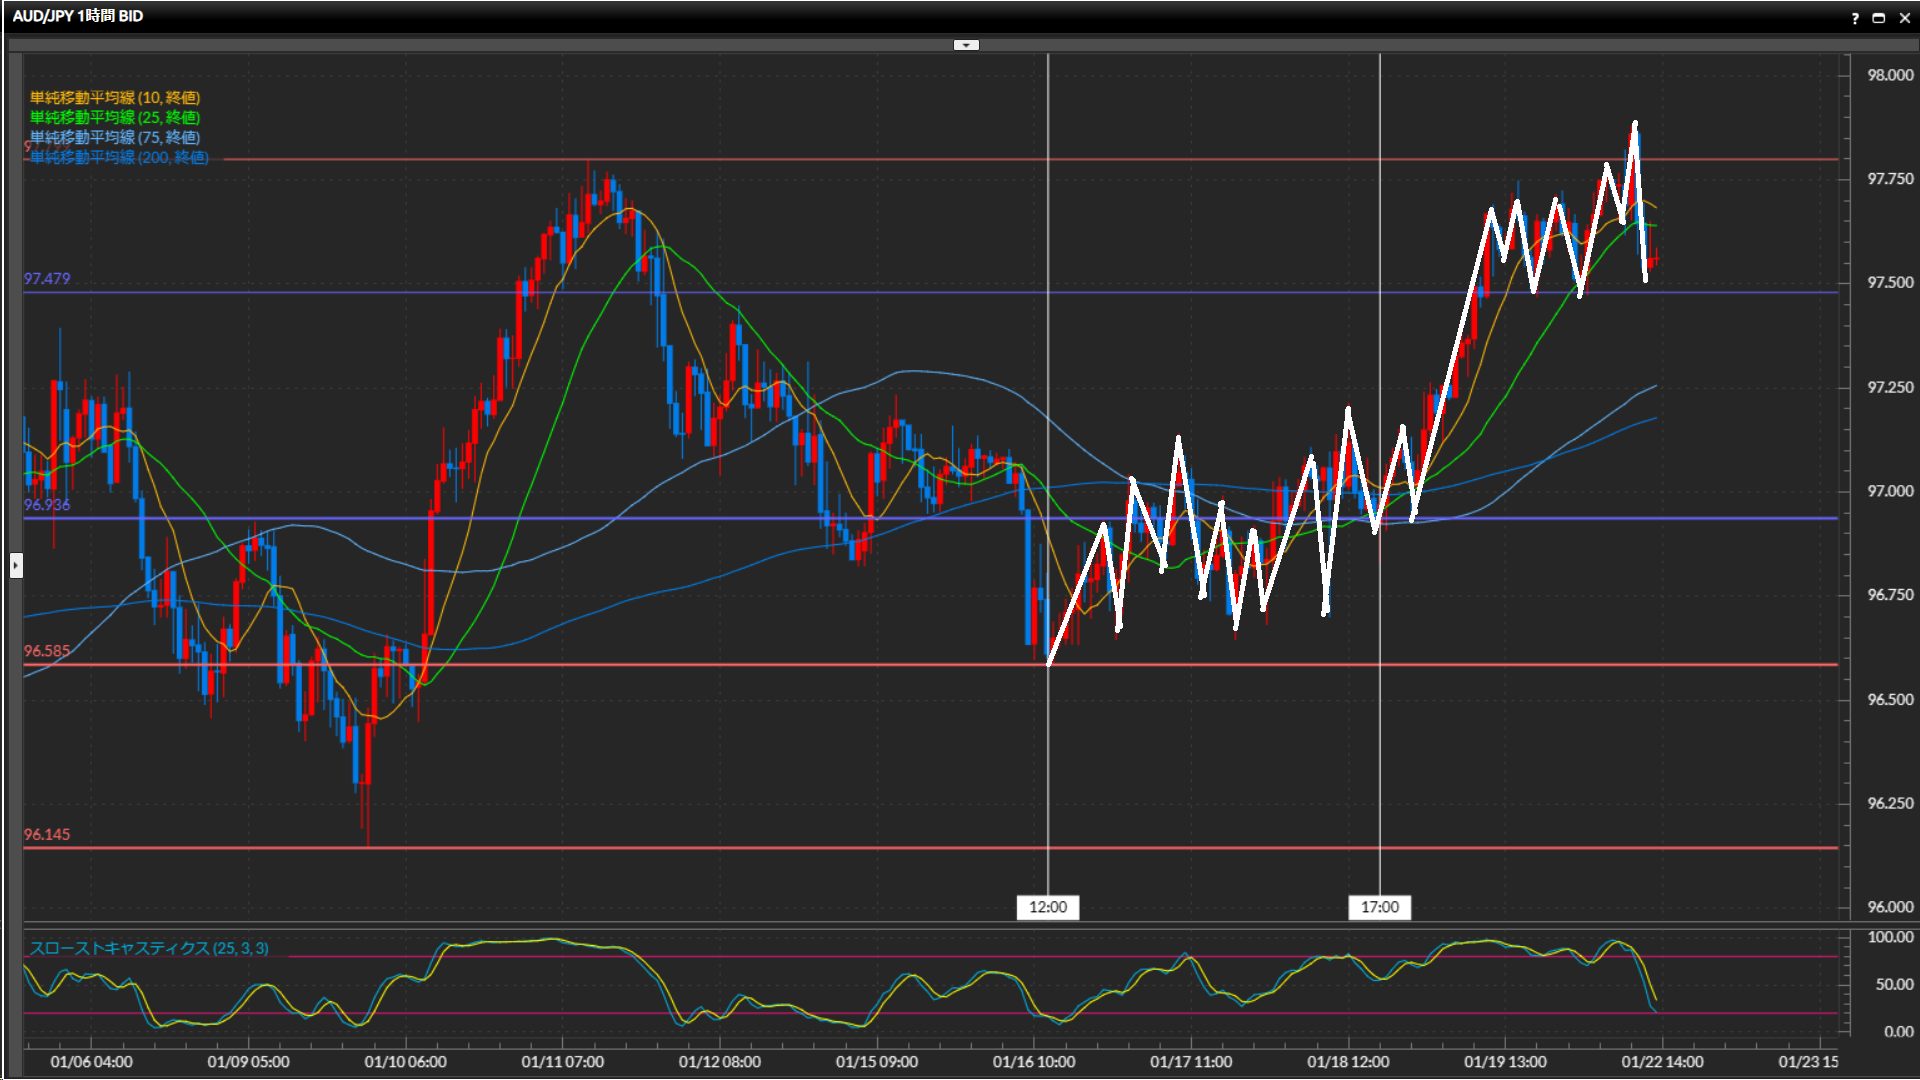This screenshot has height=1080, width=1920.
Task: Select the 96.145 red line label
Action: [47, 835]
